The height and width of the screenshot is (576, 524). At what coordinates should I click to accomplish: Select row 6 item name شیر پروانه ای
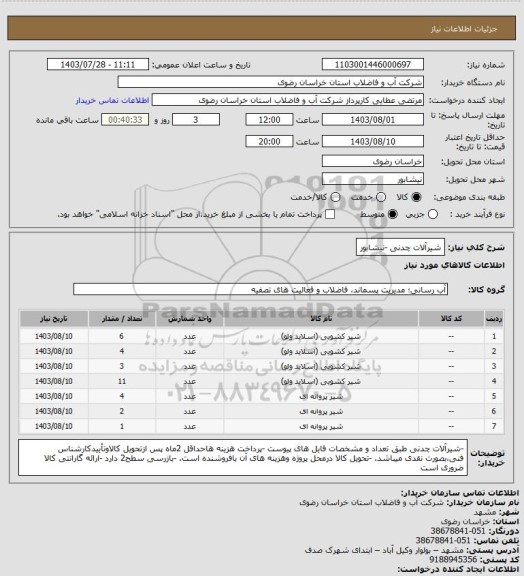click(321, 411)
